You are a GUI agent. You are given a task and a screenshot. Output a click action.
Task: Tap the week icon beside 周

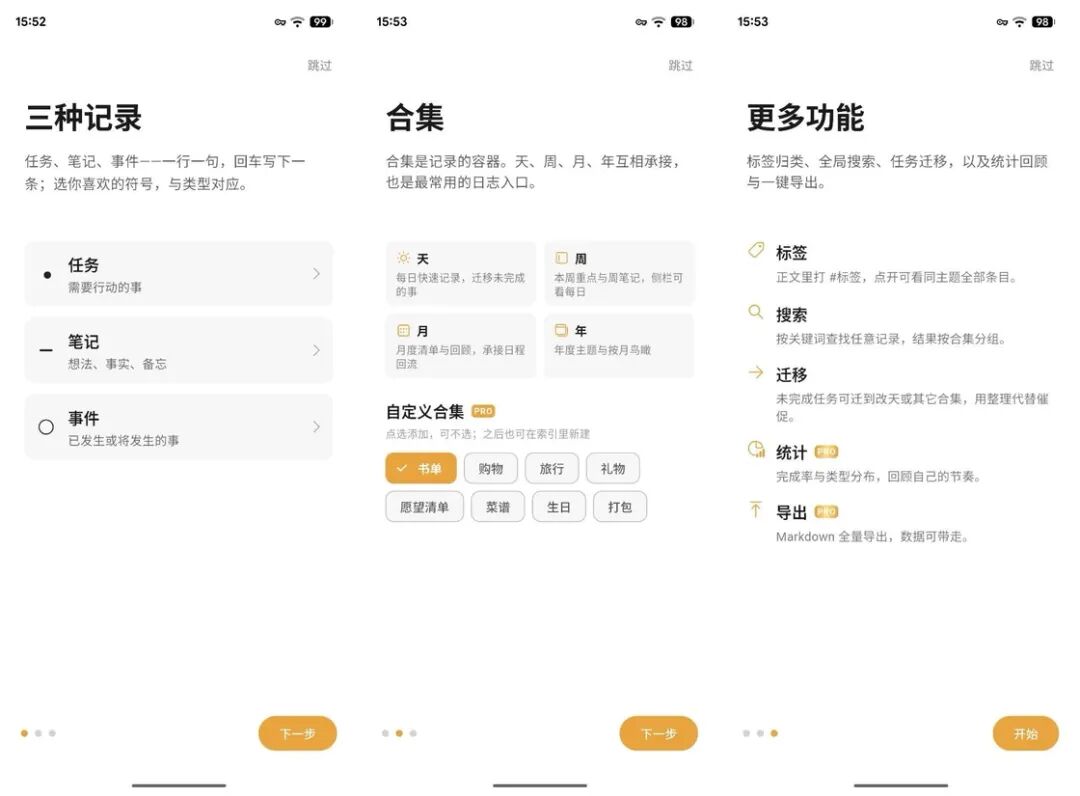(x=561, y=258)
